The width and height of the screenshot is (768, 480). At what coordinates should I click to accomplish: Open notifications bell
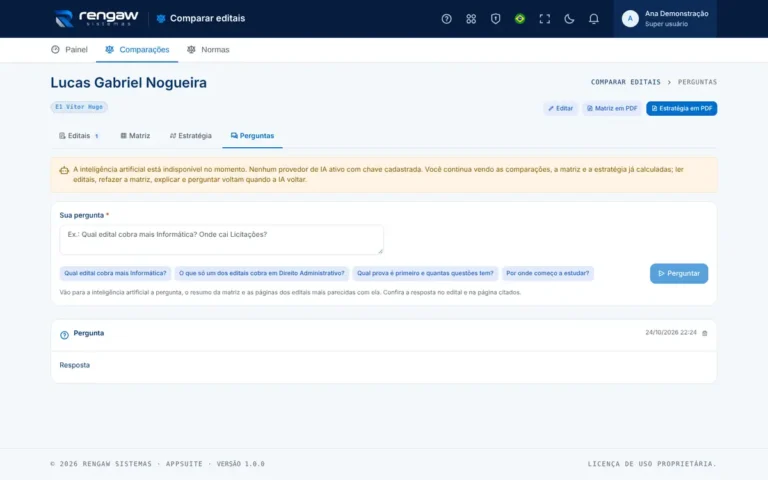593,19
